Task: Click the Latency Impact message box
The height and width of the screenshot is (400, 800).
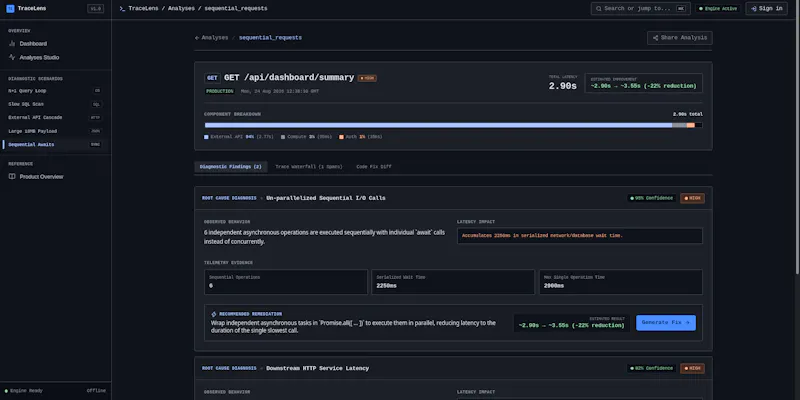Action: point(580,236)
